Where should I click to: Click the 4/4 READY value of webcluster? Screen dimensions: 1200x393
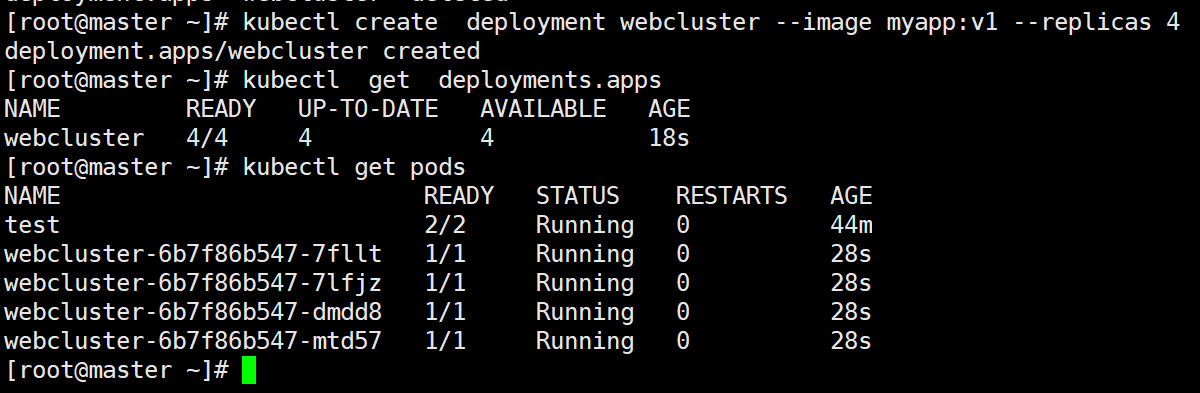pyautogui.click(x=207, y=138)
